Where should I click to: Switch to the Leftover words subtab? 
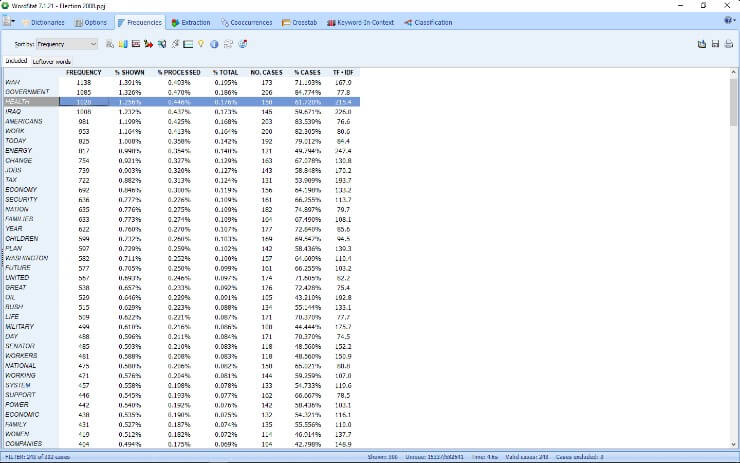click(x=51, y=61)
